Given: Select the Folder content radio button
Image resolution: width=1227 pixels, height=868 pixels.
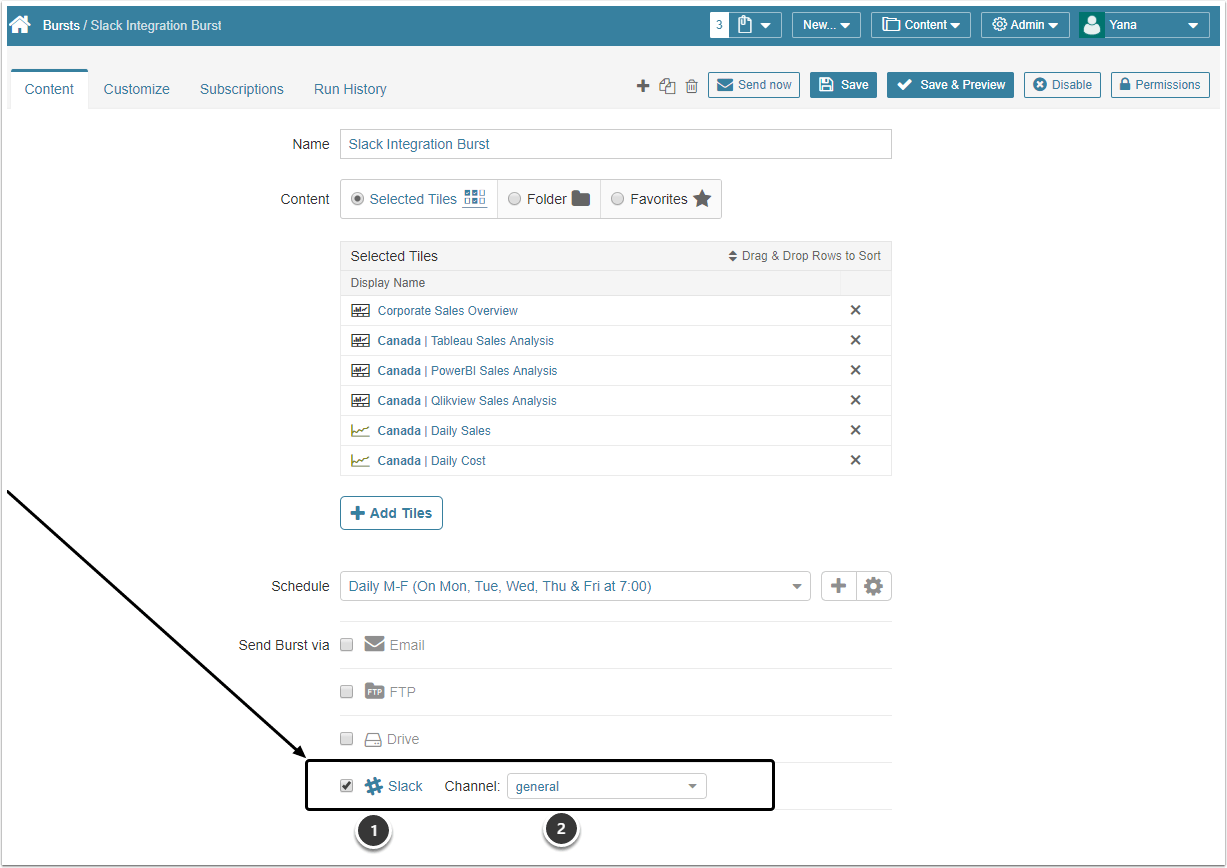Looking at the screenshot, I should click(x=514, y=199).
